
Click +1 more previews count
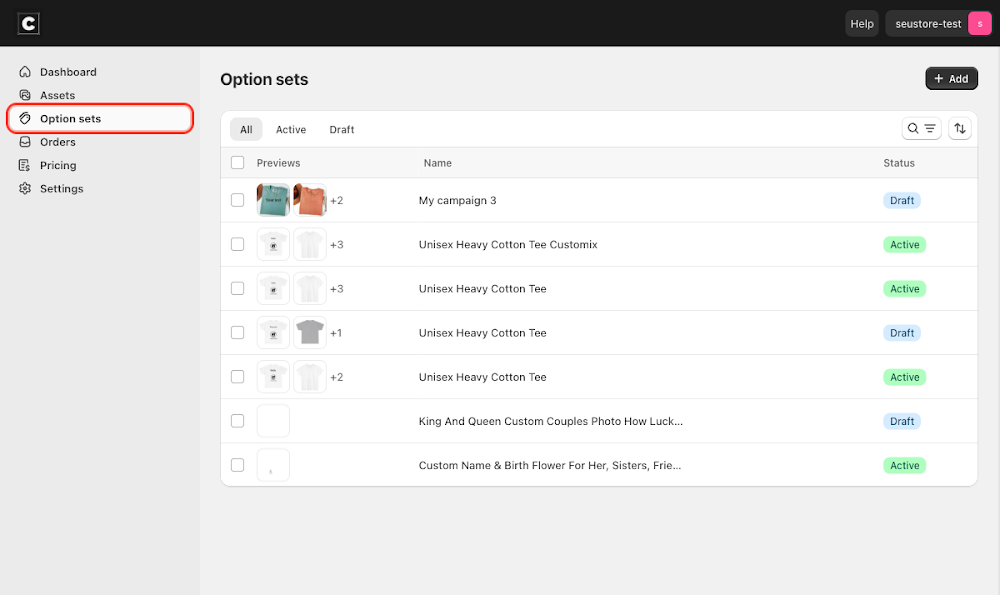point(336,333)
